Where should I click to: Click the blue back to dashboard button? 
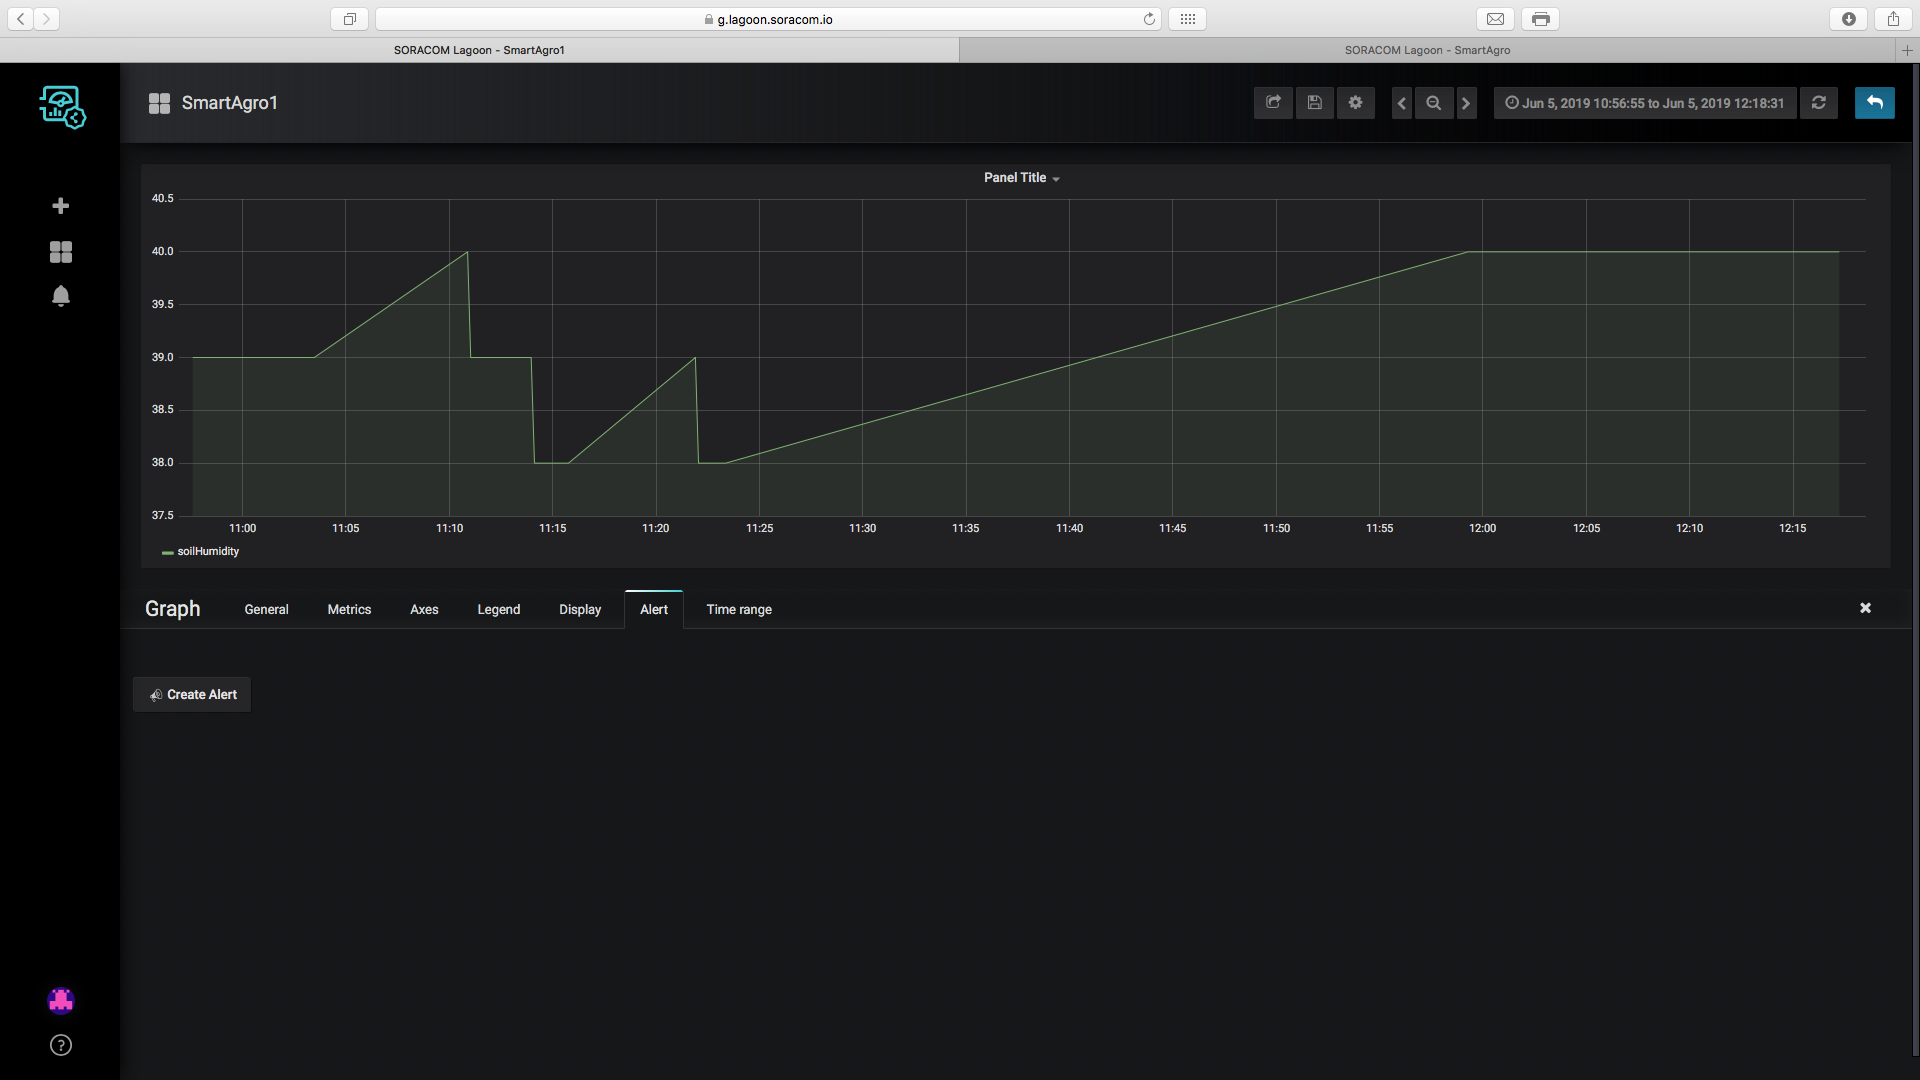click(x=1874, y=103)
